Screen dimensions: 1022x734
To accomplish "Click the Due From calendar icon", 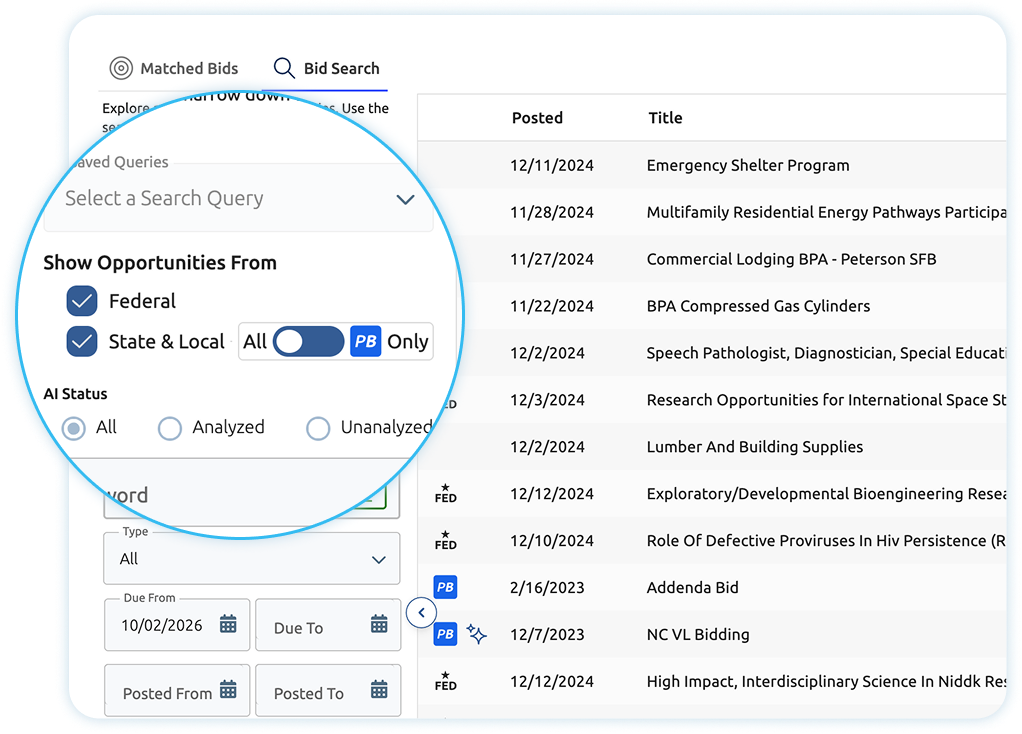I will [228, 624].
